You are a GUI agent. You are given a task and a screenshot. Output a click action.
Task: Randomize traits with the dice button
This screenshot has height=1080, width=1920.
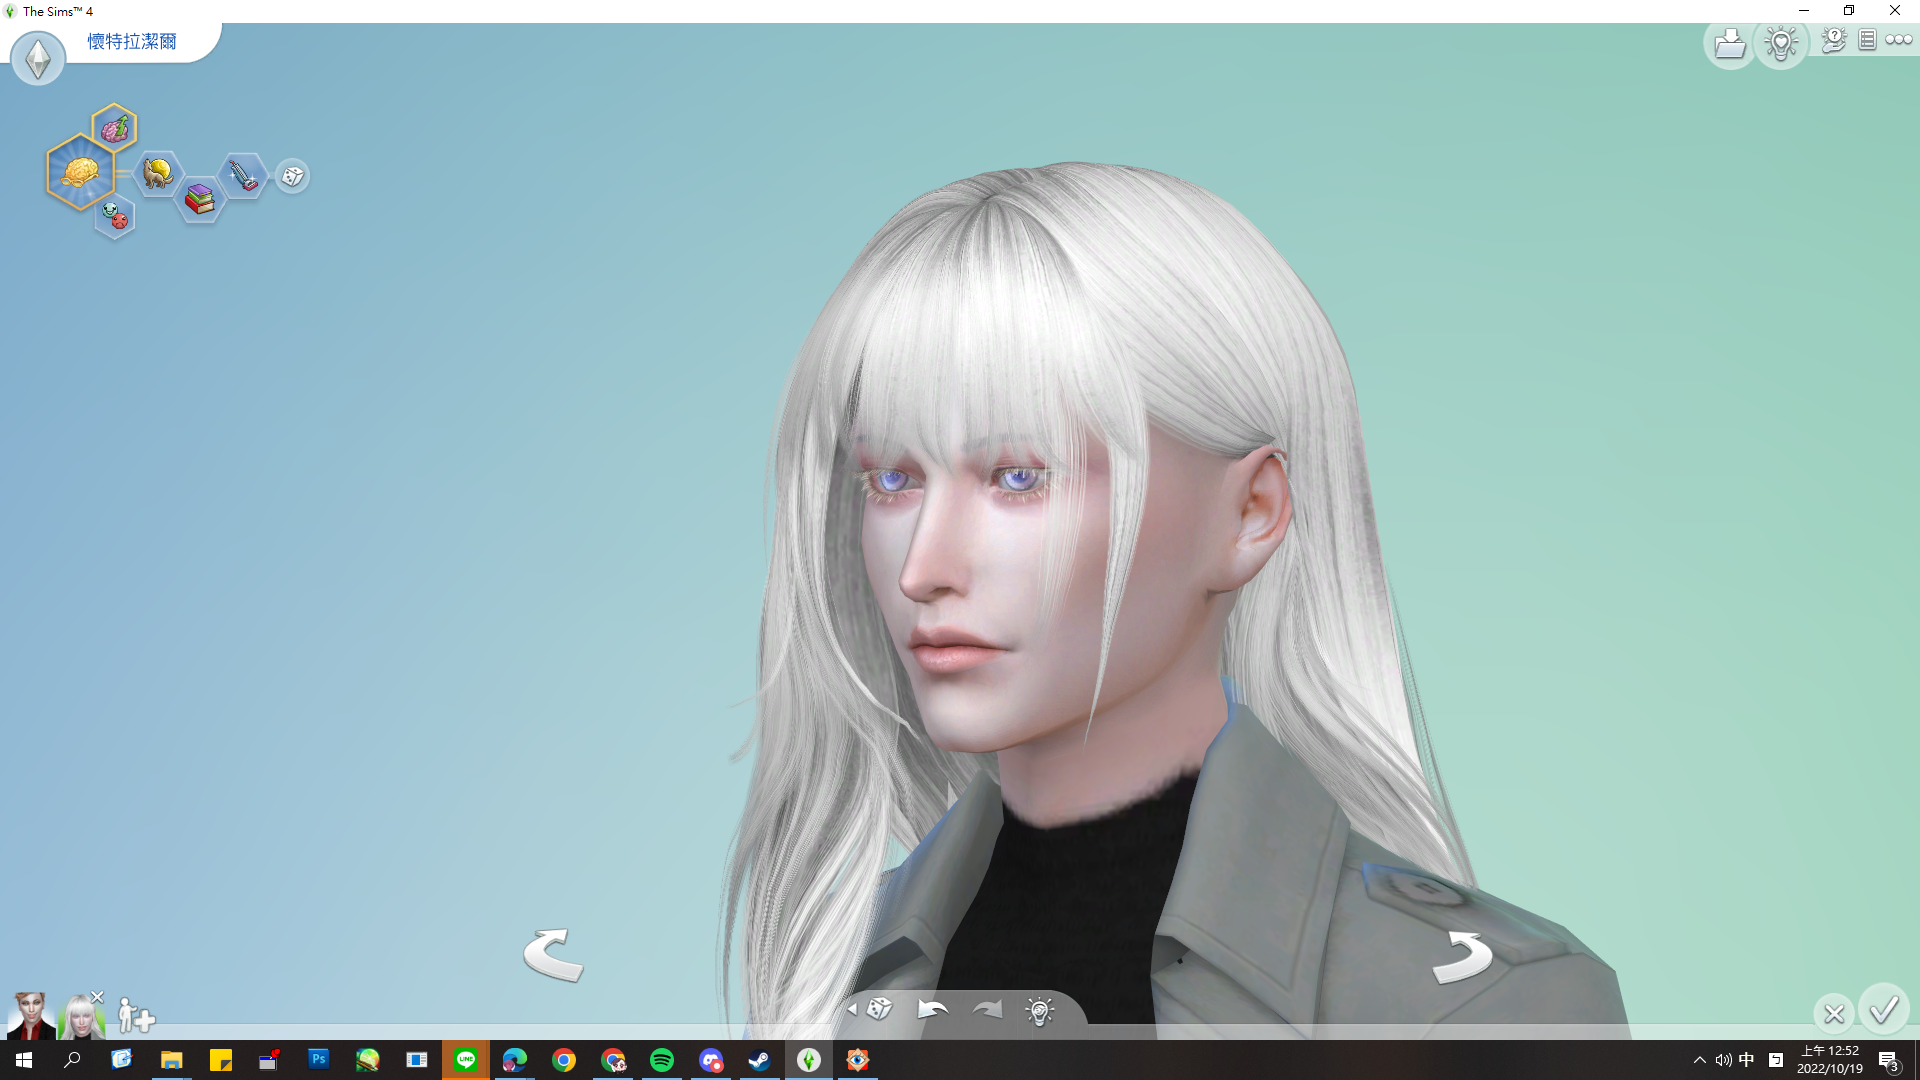pos(292,176)
